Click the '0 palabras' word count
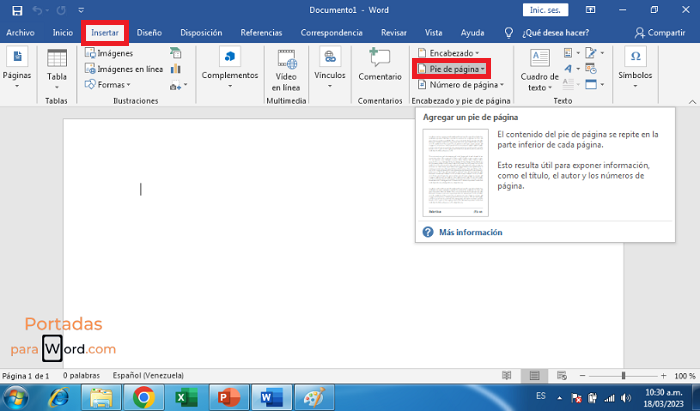This screenshot has width=700, height=411. [81, 376]
